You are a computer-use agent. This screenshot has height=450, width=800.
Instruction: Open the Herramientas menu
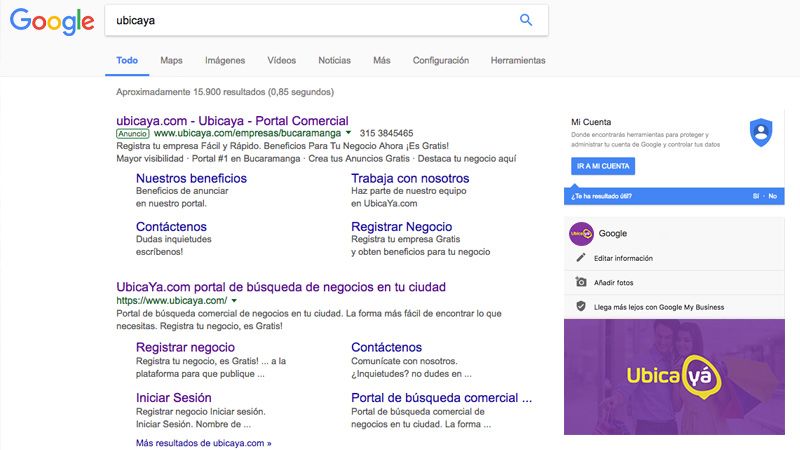click(518, 60)
